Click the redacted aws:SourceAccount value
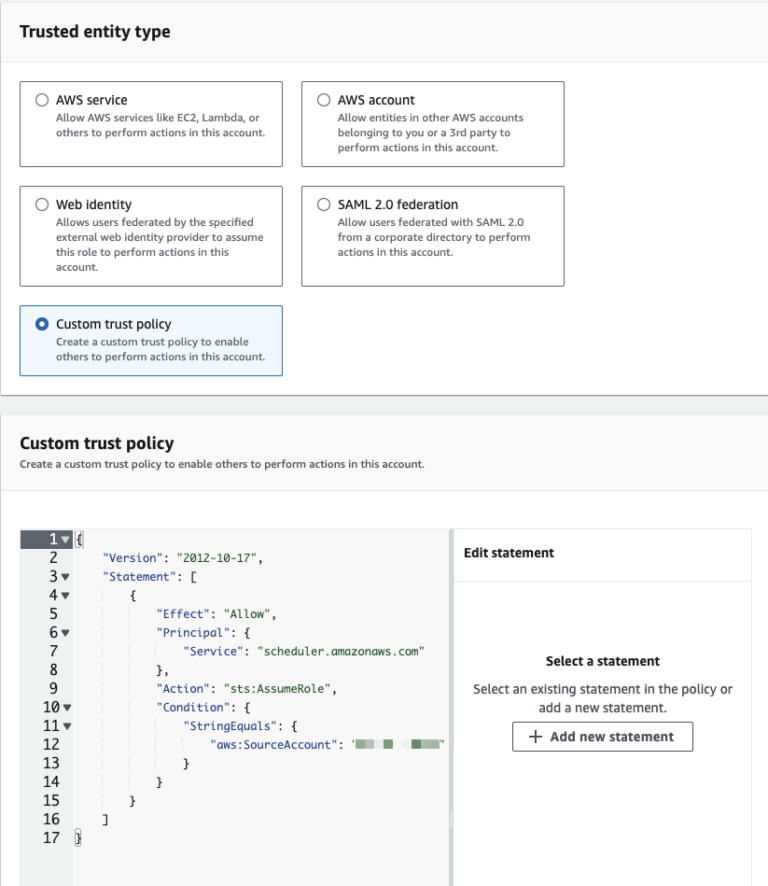The height and width of the screenshot is (886, 768). tap(398, 745)
